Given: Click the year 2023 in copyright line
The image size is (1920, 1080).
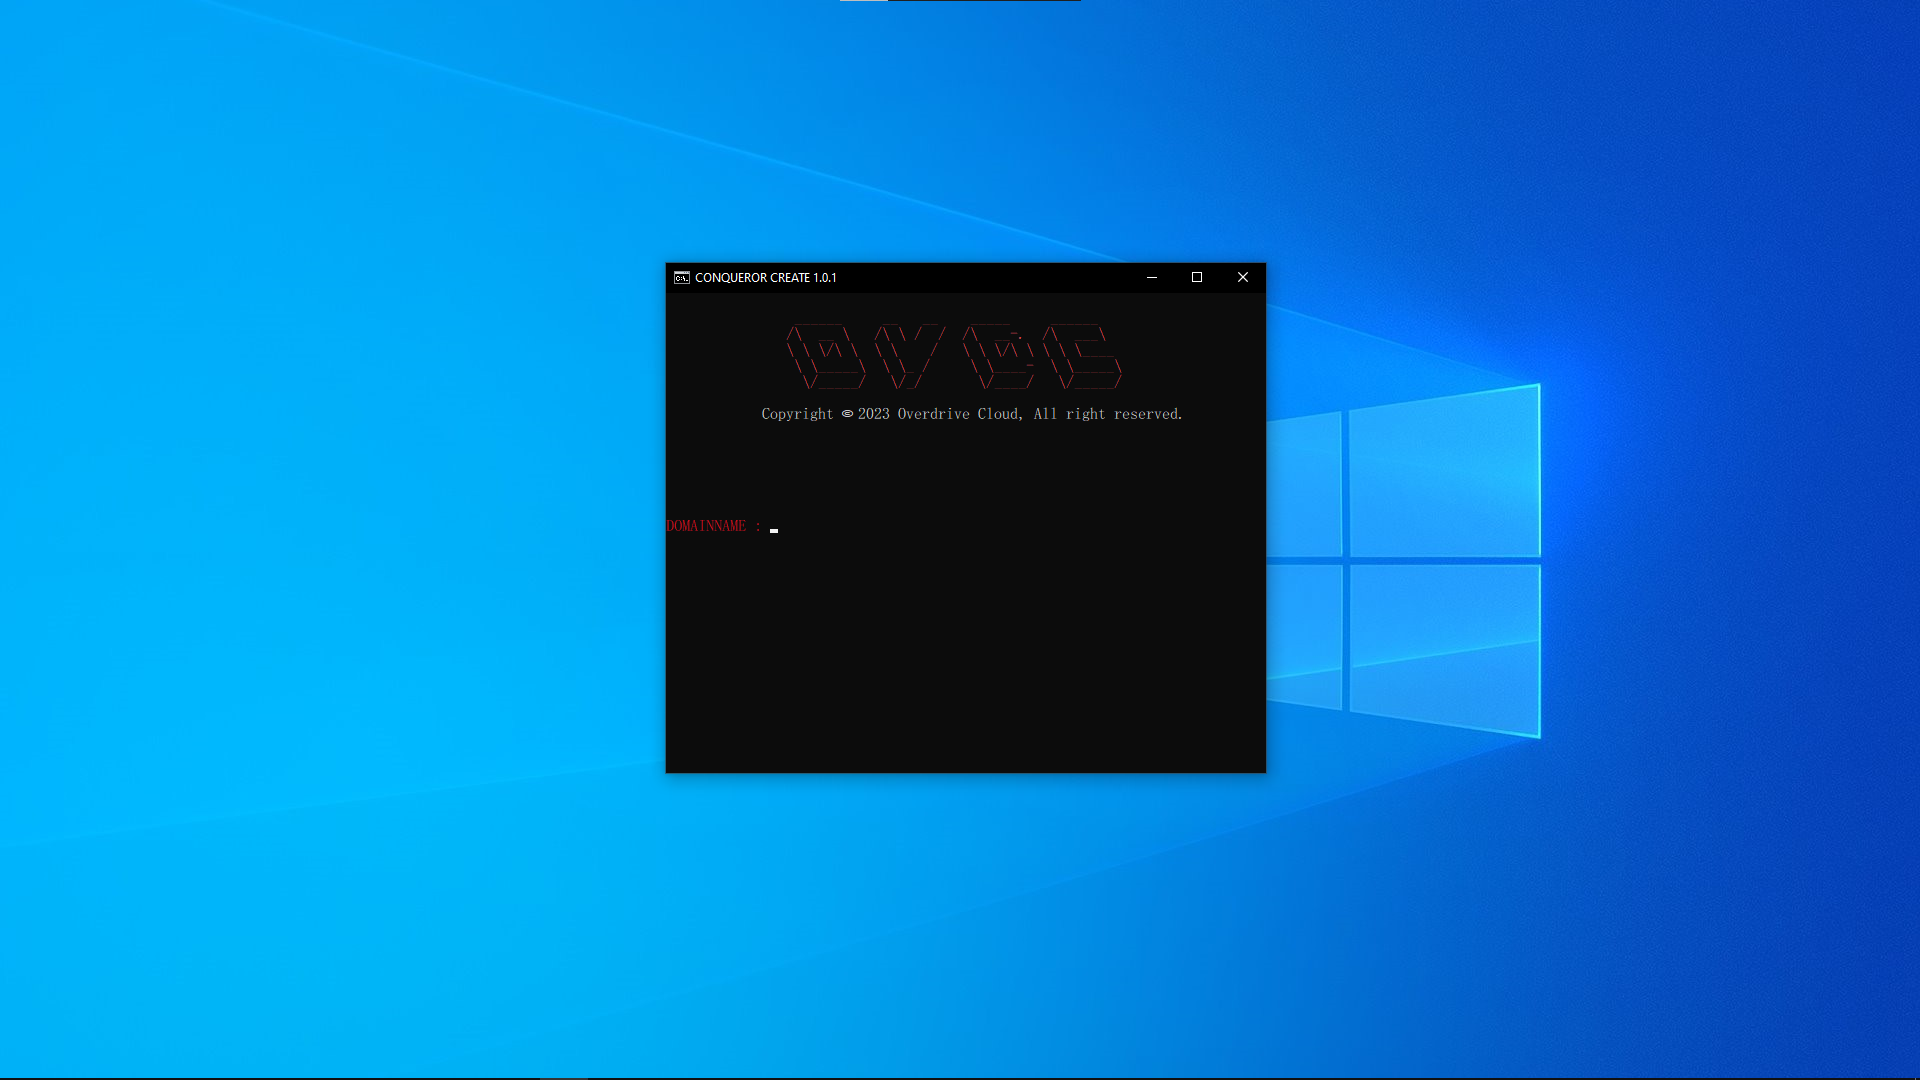Looking at the screenshot, I should click(873, 414).
